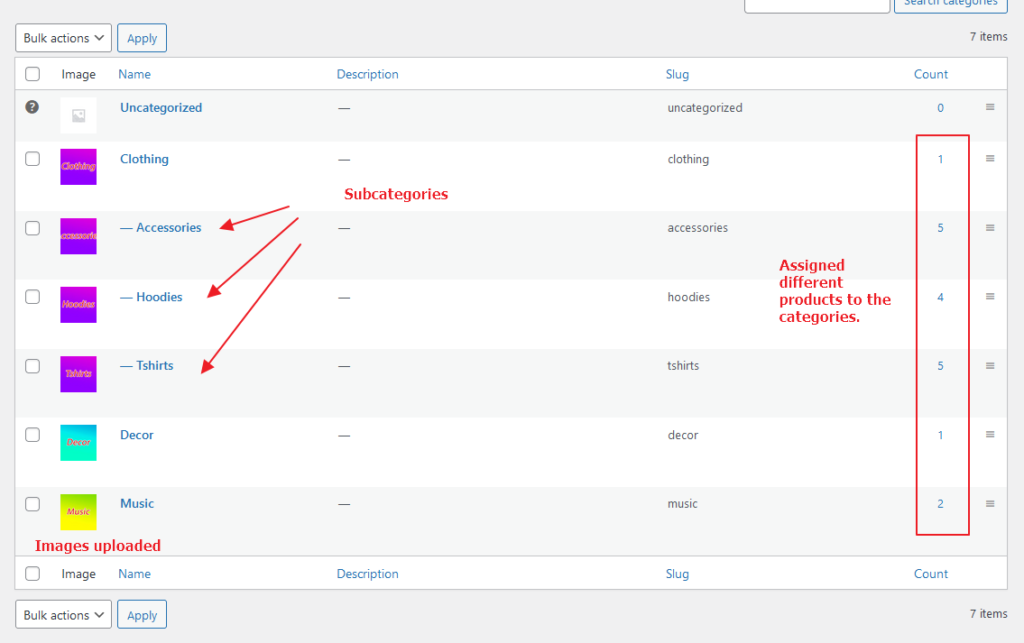
Task: Check the select-all box in table header
Action: [33, 74]
